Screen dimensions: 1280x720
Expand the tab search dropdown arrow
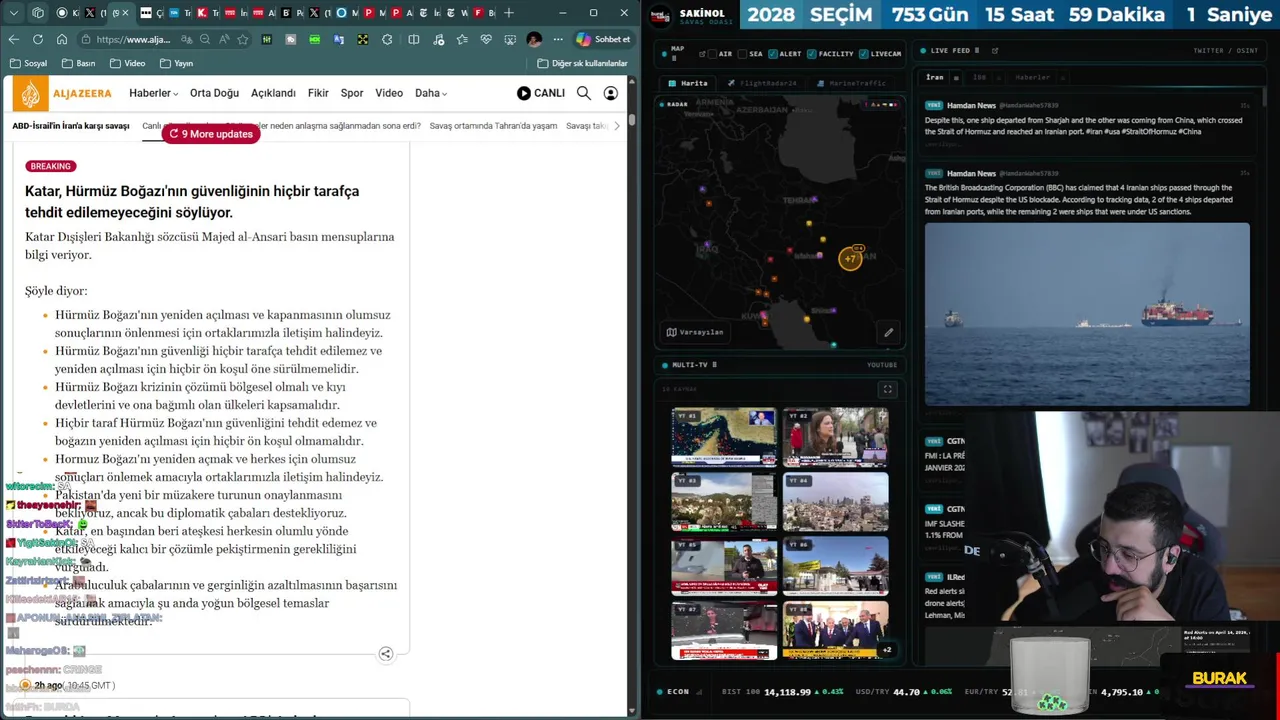(x=13, y=13)
